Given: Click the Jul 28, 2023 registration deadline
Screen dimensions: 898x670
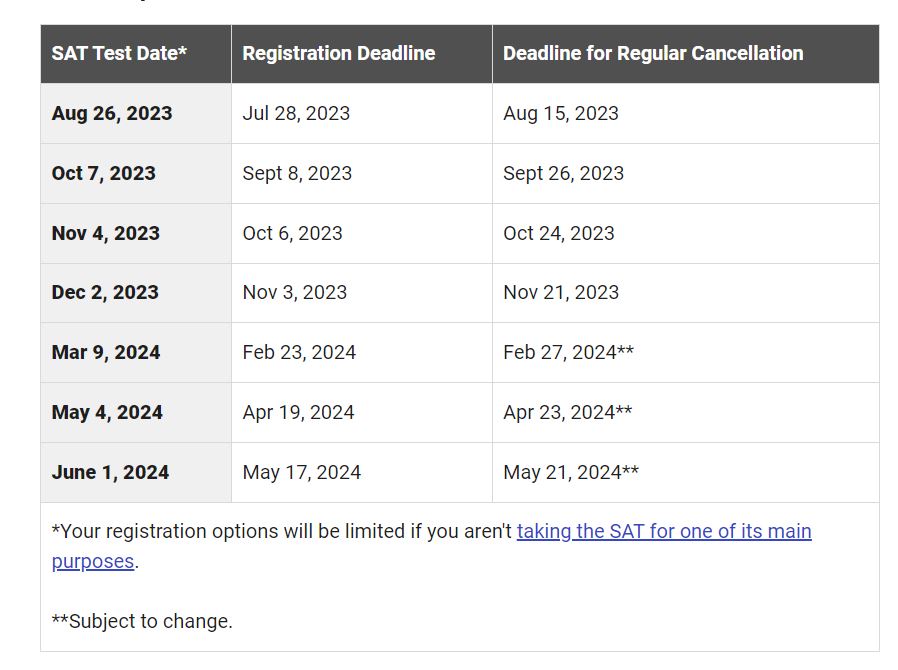Looking at the screenshot, I should [x=296, y=113].
